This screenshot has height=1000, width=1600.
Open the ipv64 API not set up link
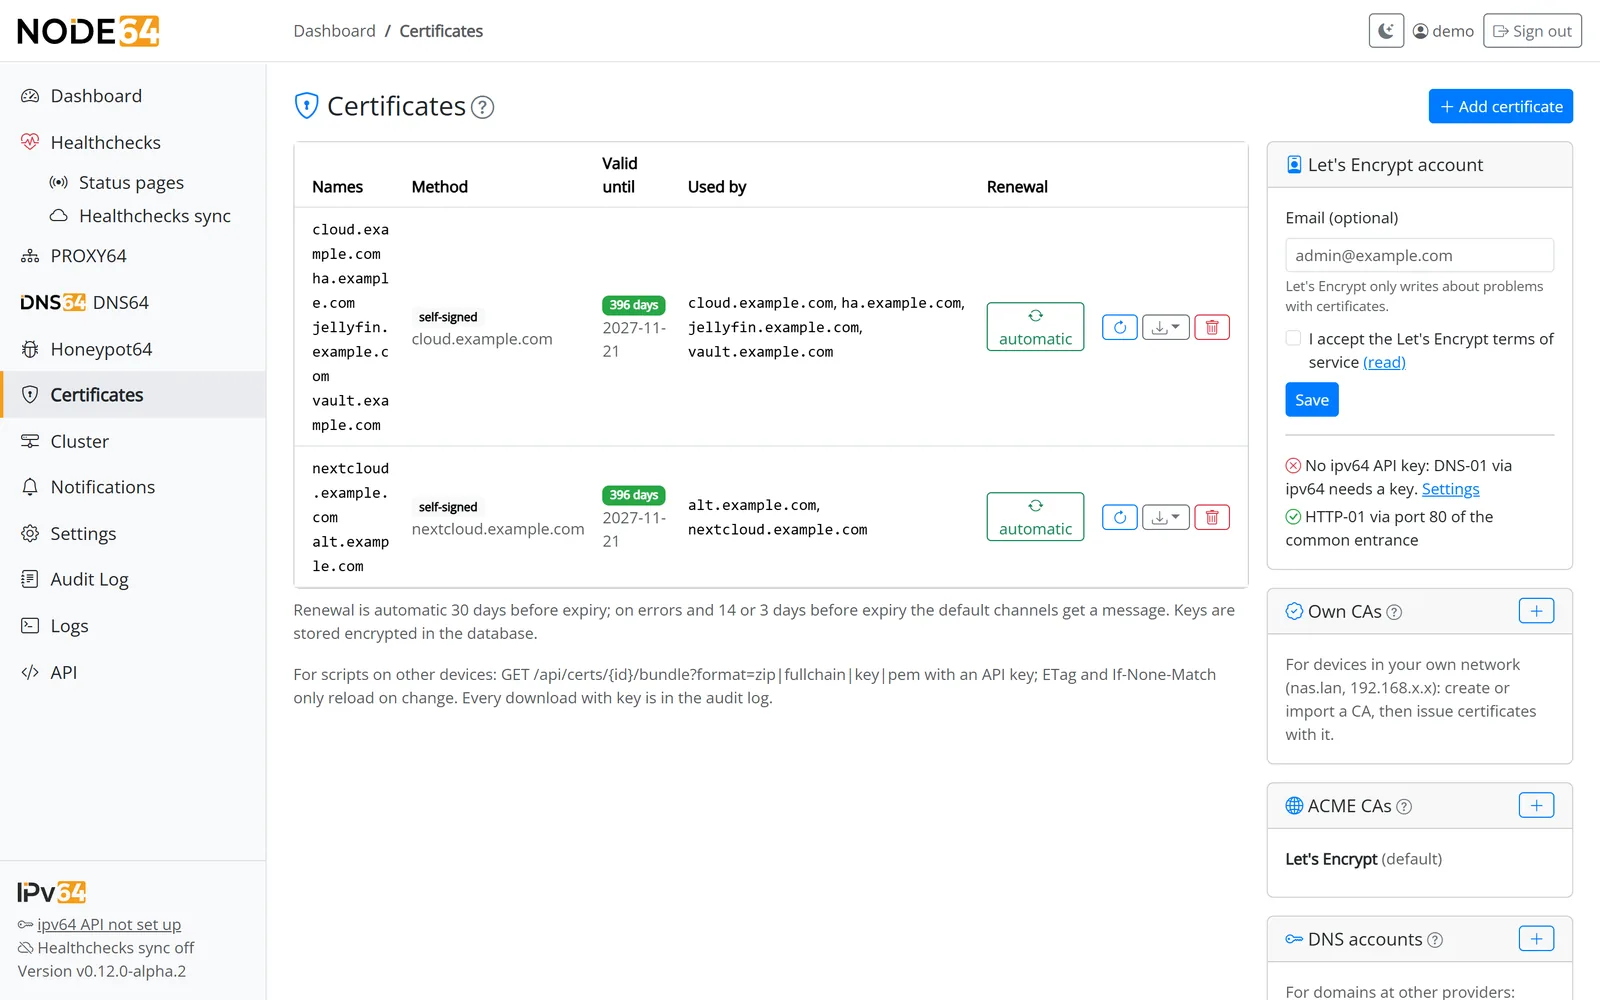[109, 925]
